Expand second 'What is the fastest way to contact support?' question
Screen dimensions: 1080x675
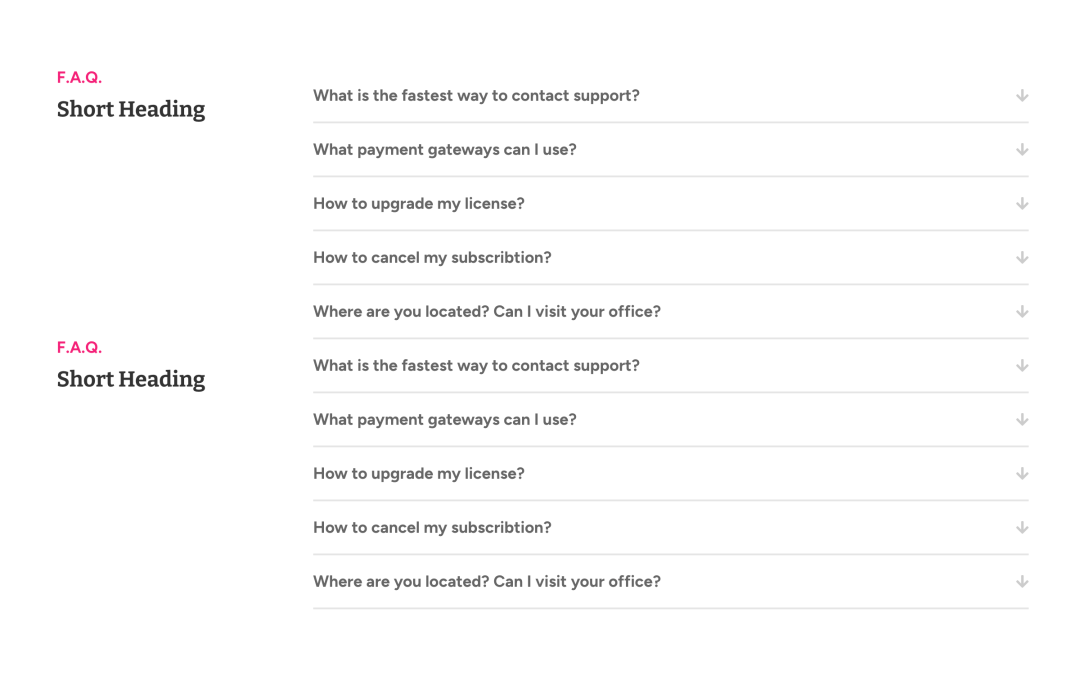coord(671,366)
